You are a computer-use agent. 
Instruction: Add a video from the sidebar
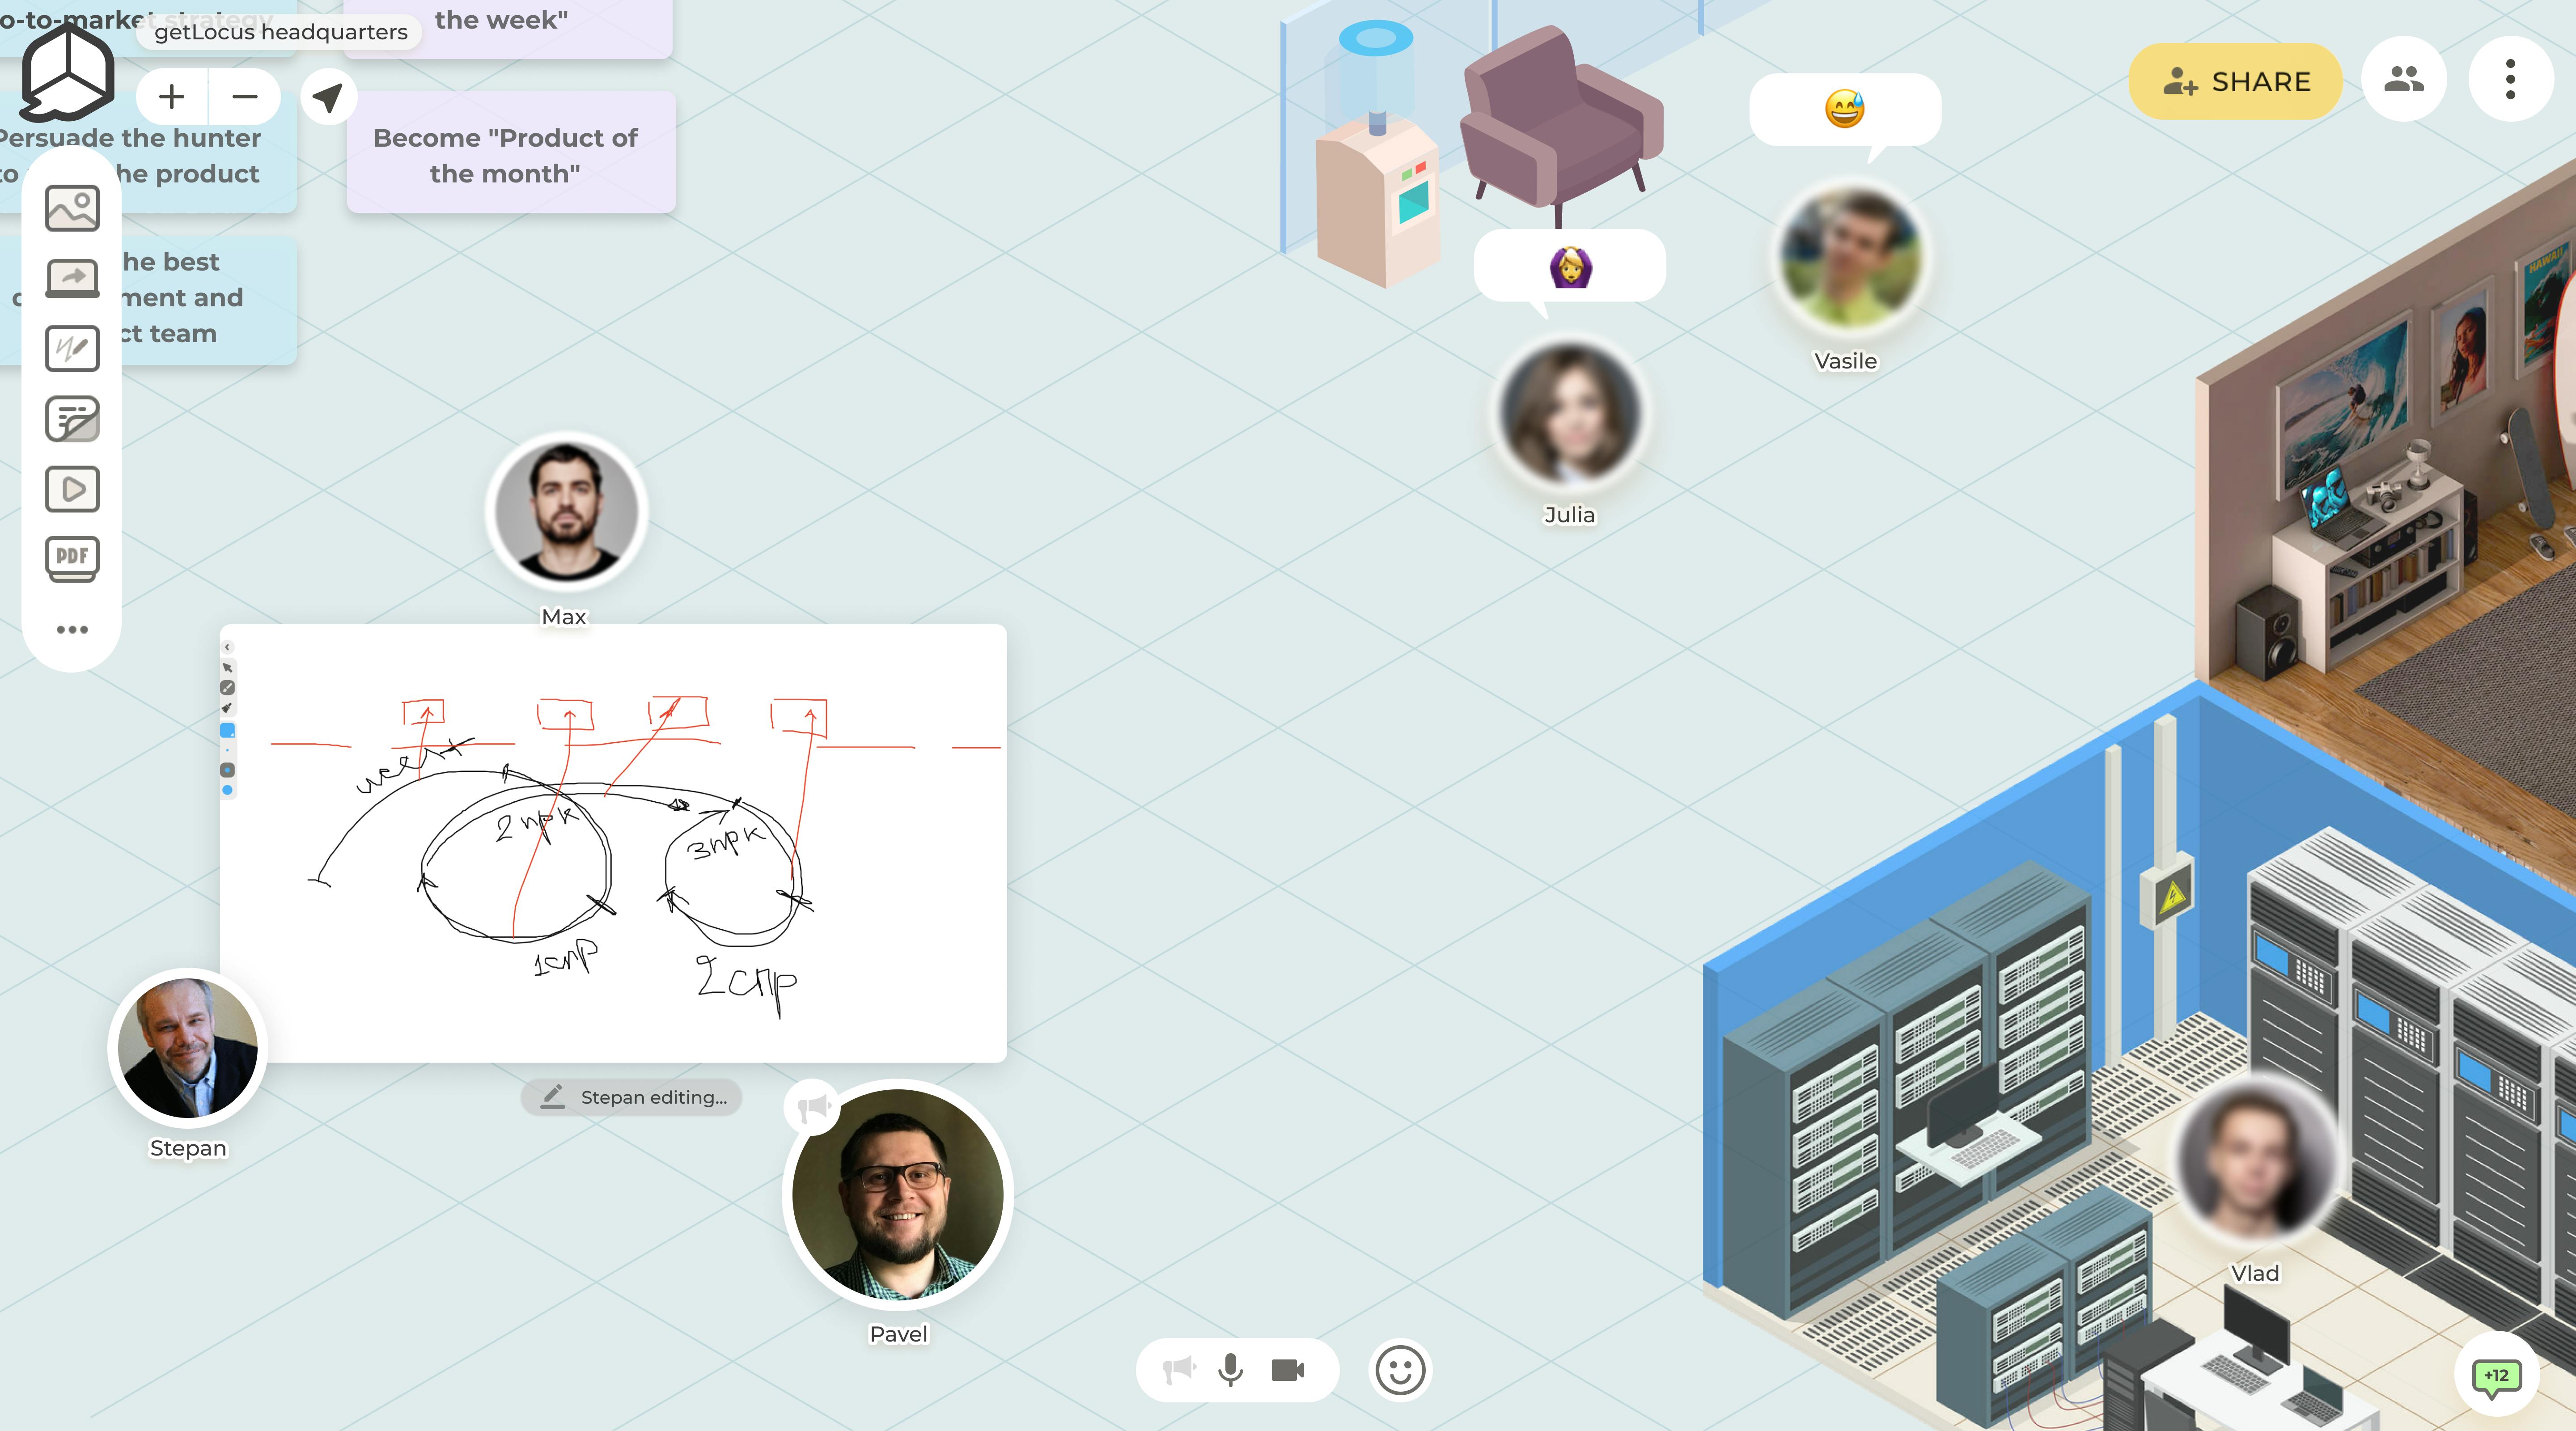(x=72, y=489)
